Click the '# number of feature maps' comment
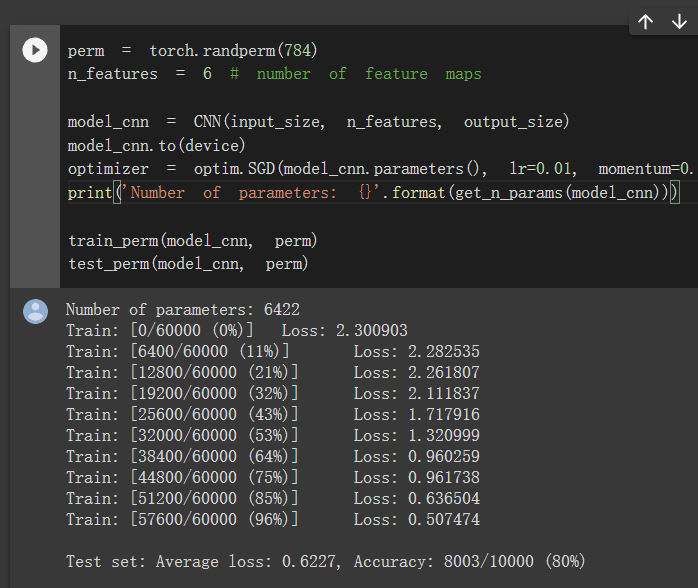The height and width of the screenshot is (588, 698). coord(356,73)
